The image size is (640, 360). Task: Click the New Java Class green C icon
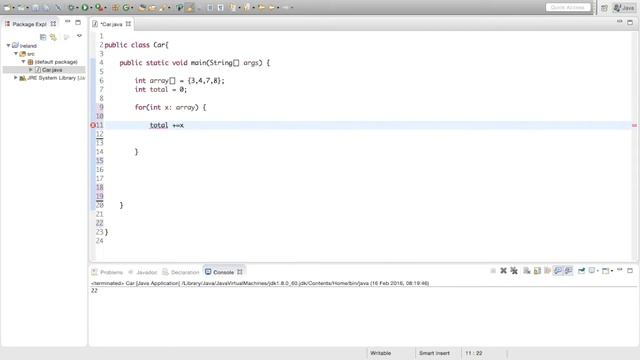click(126, 7)
